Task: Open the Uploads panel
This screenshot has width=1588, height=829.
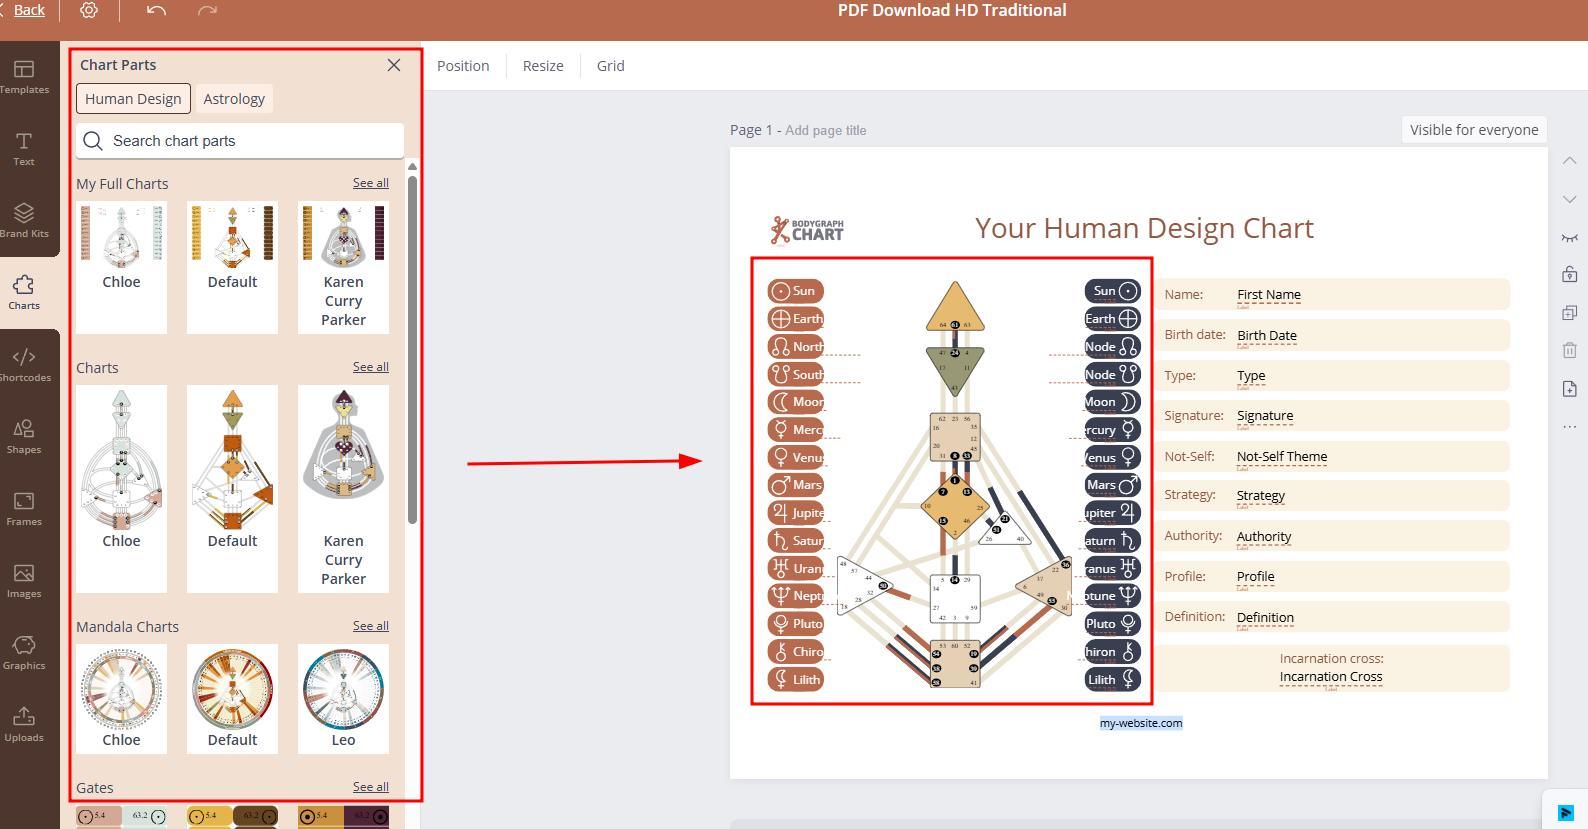Action: pyautogui.click(x=24, y=724)
